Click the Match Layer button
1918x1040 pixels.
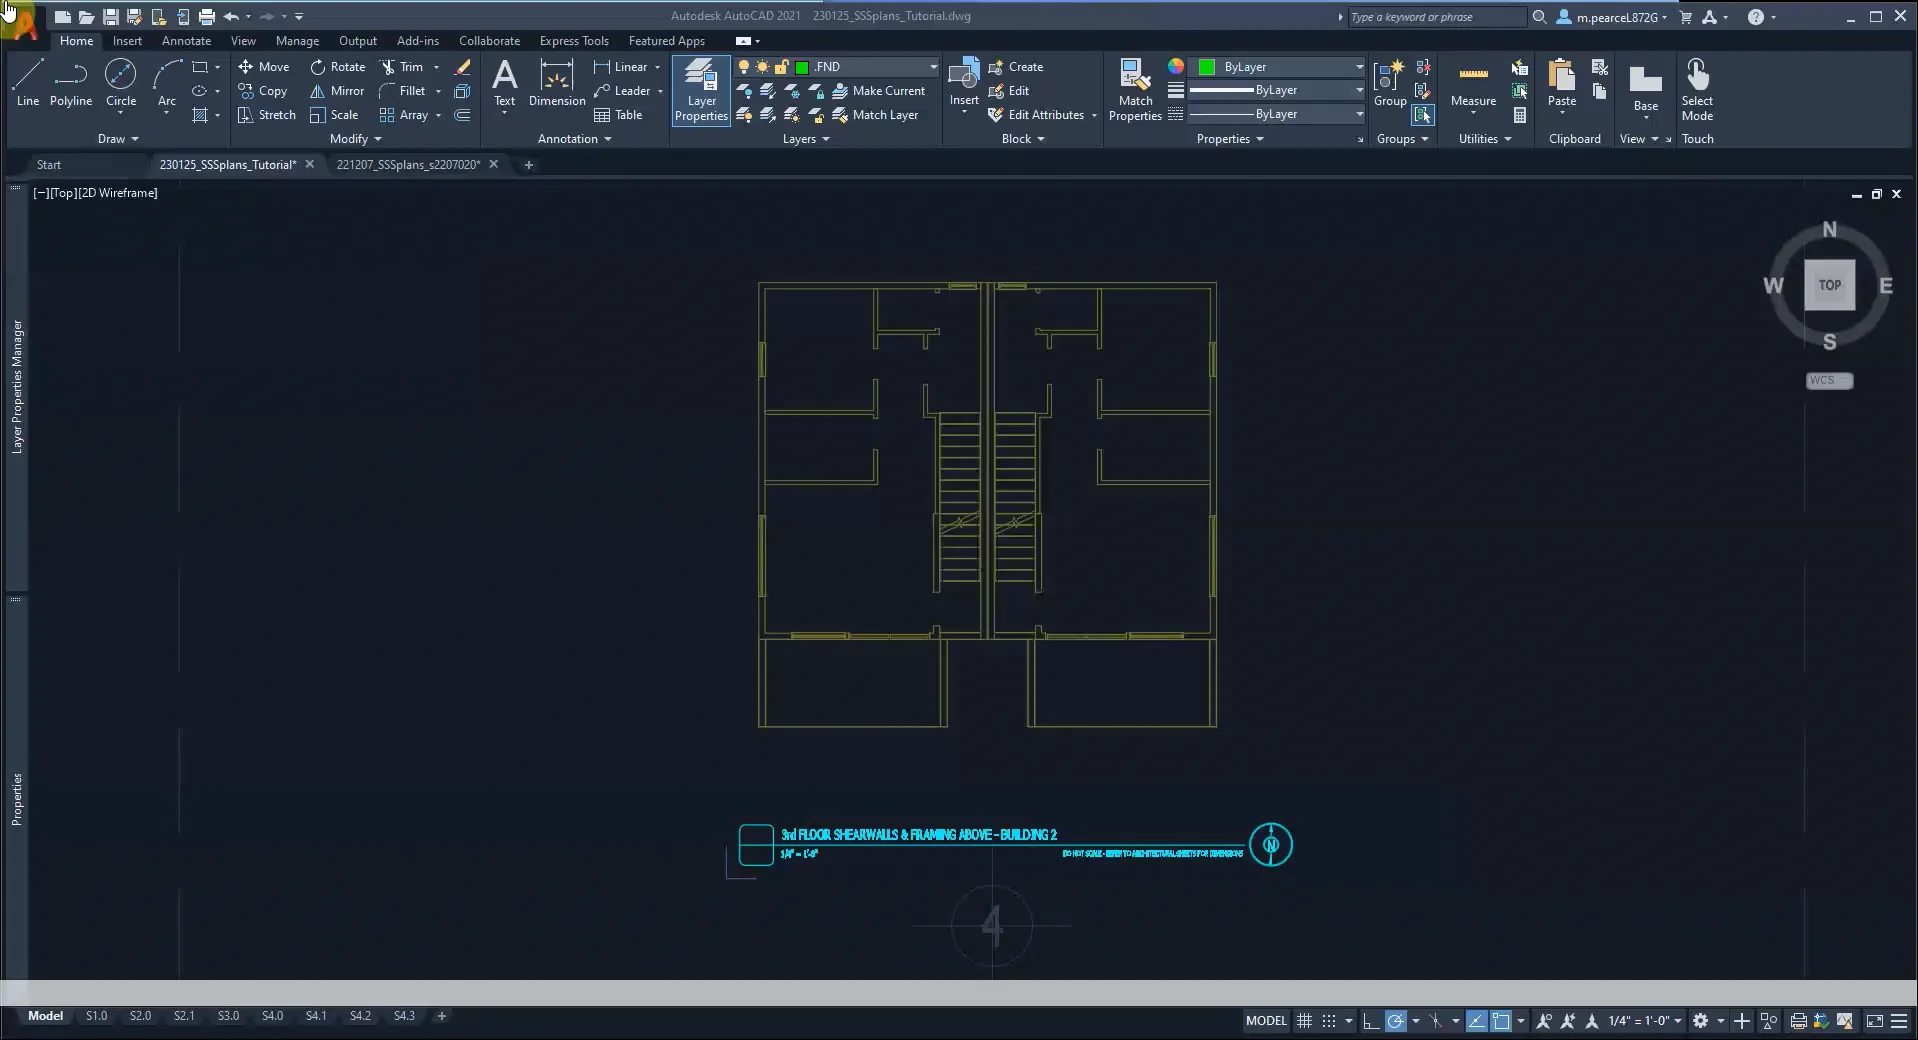tap(875, 115)
